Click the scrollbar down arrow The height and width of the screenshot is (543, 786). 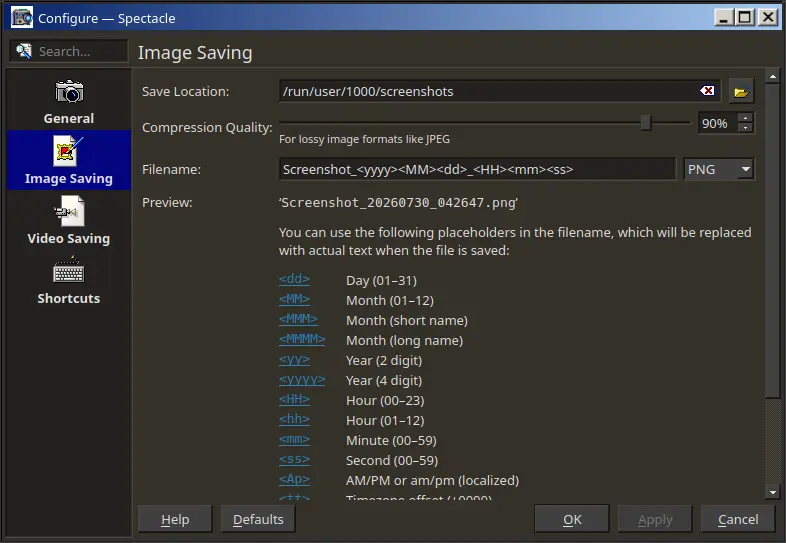click(772, 492)
